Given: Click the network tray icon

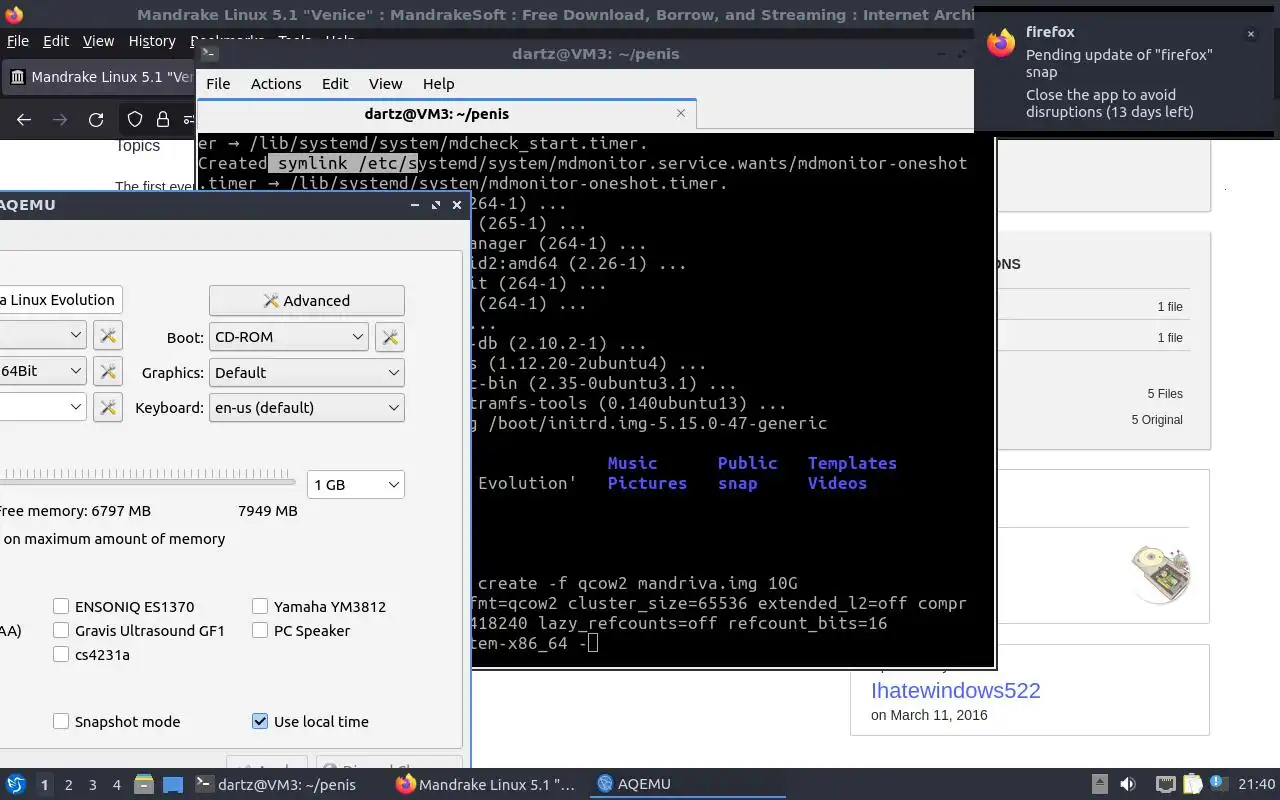Looking at the screenshot, I should pyautogui.click(x=1166, y=784).
